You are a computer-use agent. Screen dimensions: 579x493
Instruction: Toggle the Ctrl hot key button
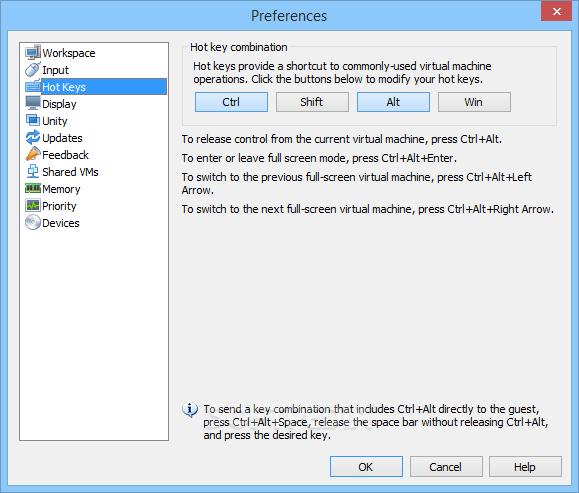tap(231, 102)
